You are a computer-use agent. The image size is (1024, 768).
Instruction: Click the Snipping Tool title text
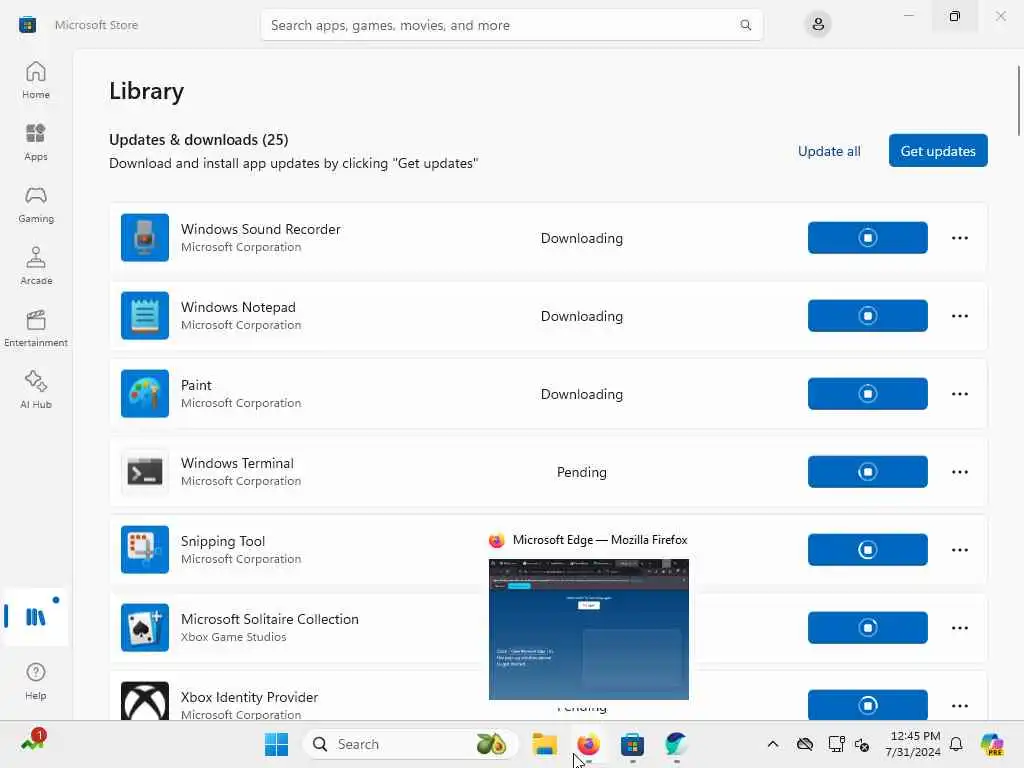click(223, 541)
